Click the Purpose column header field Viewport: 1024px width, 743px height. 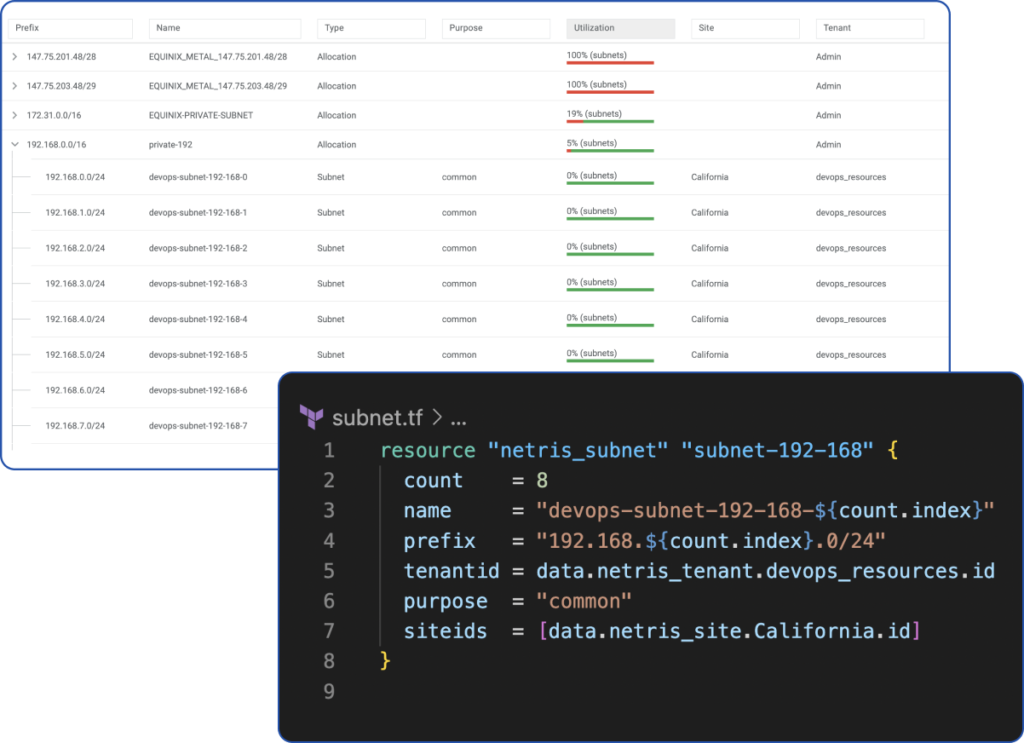pyautogui.click(x=496, y=28)
